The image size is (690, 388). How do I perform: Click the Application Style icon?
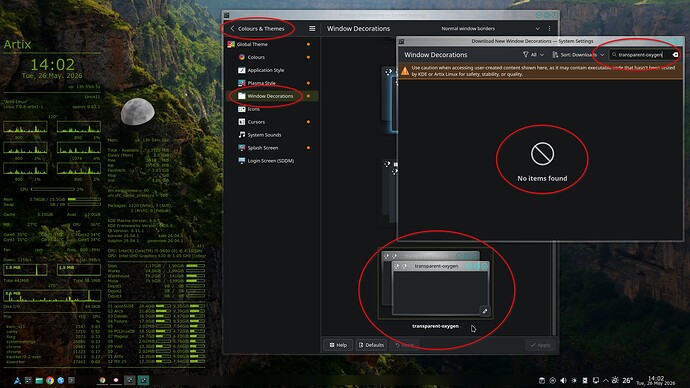(242, 70)
